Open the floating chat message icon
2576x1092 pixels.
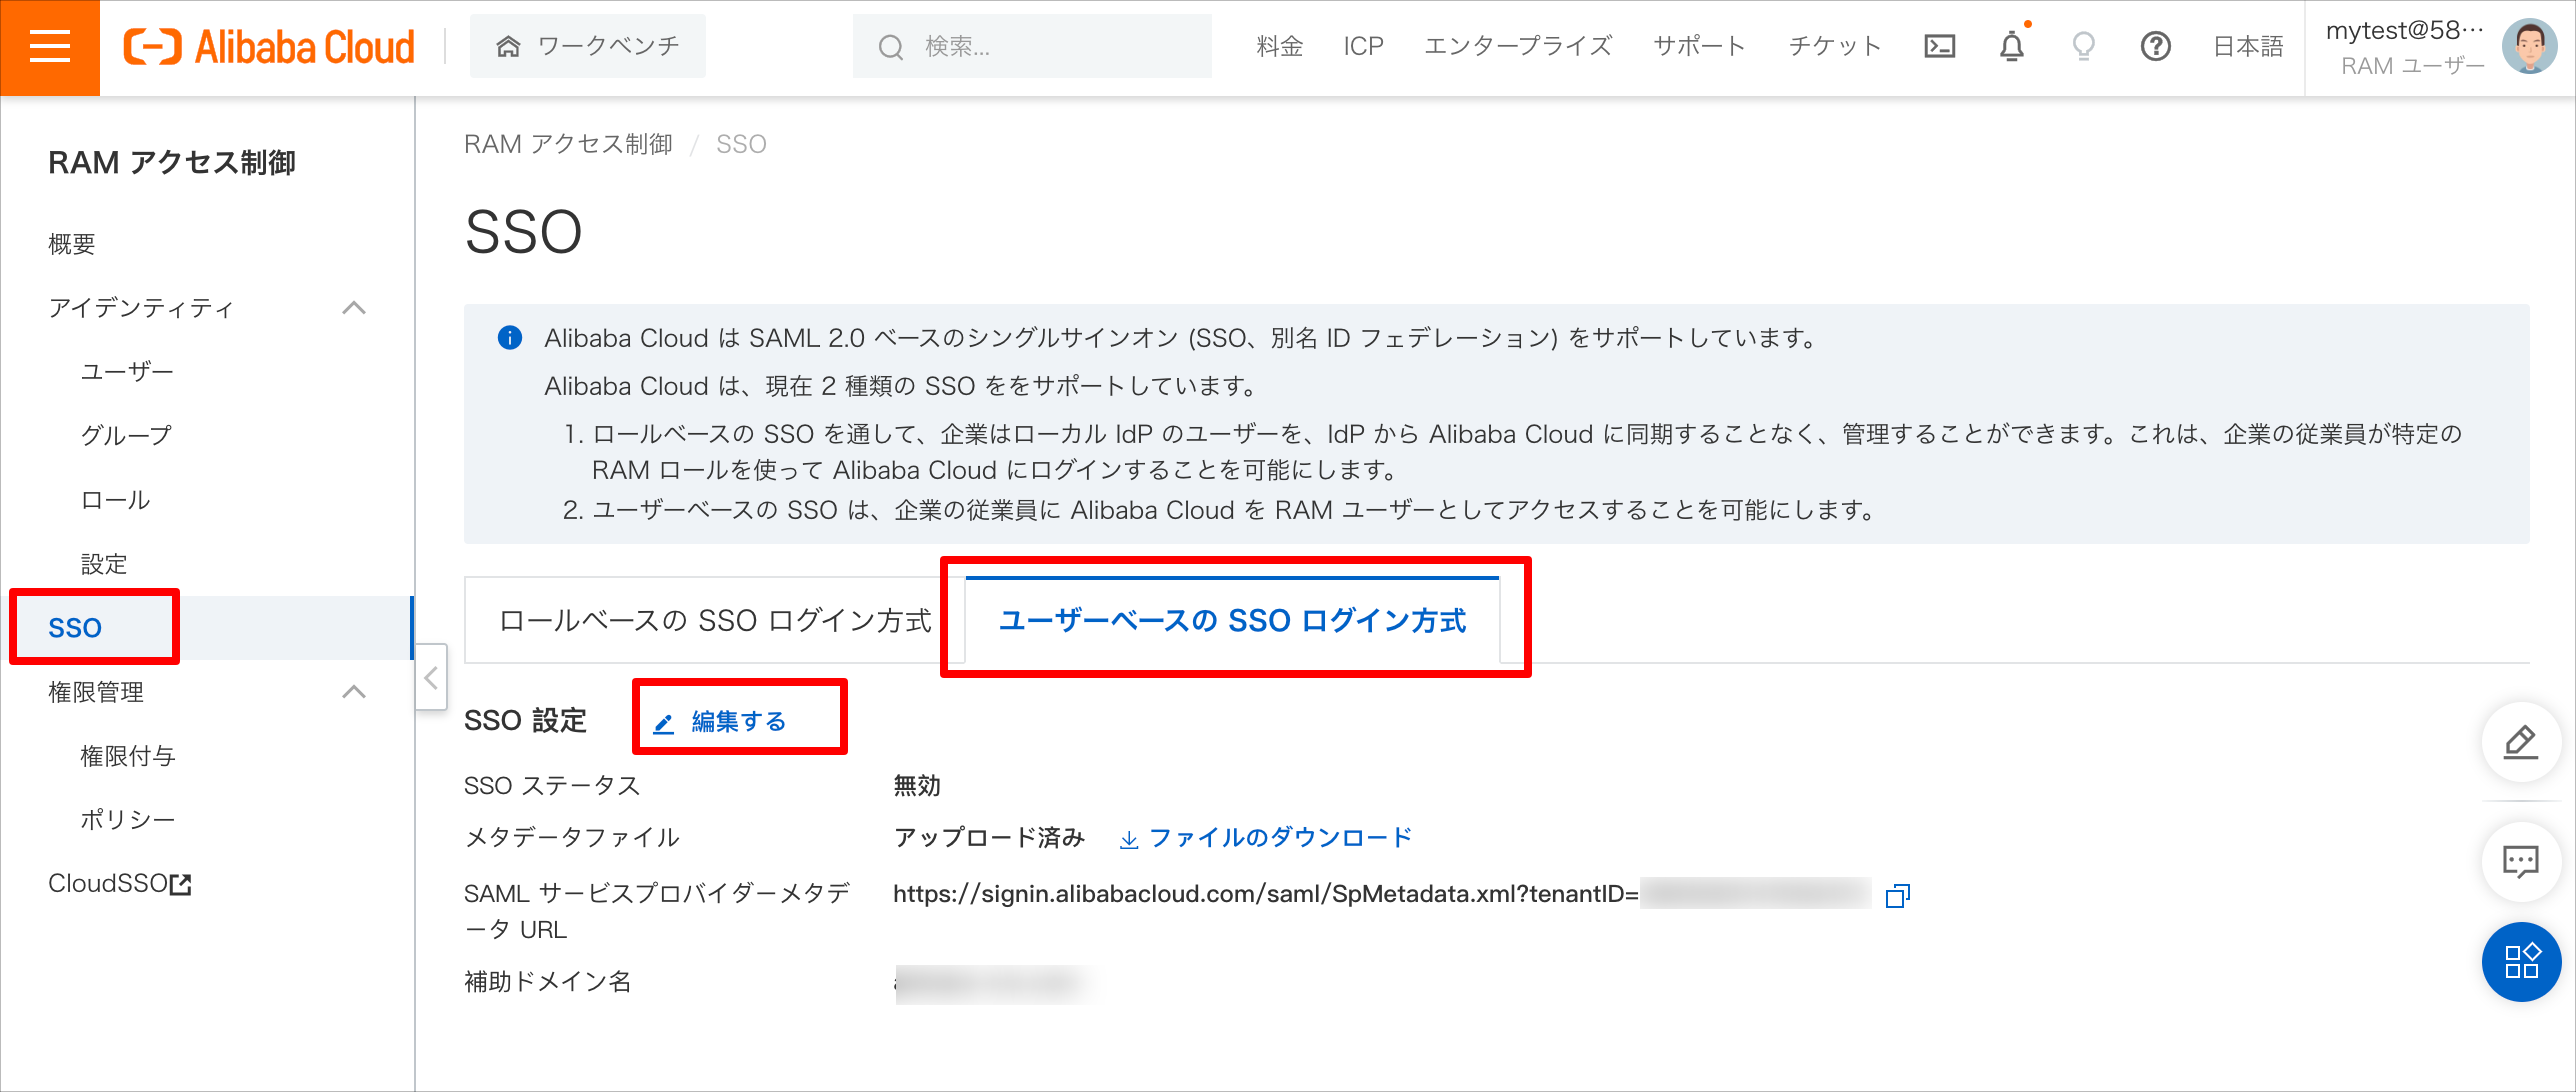tap(2521, 861)
